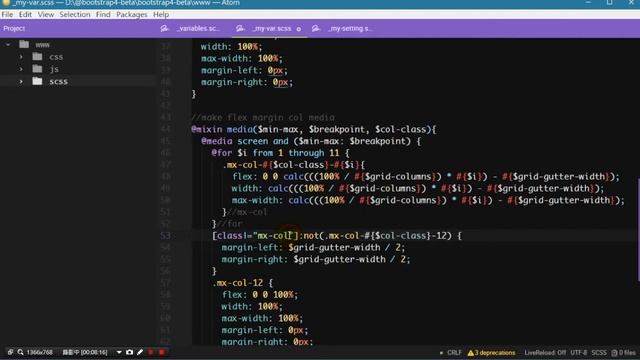This screenshot has height=360, width=640.
Task: Click line number 53 in the gutter
Action: (x=165, y=236)
